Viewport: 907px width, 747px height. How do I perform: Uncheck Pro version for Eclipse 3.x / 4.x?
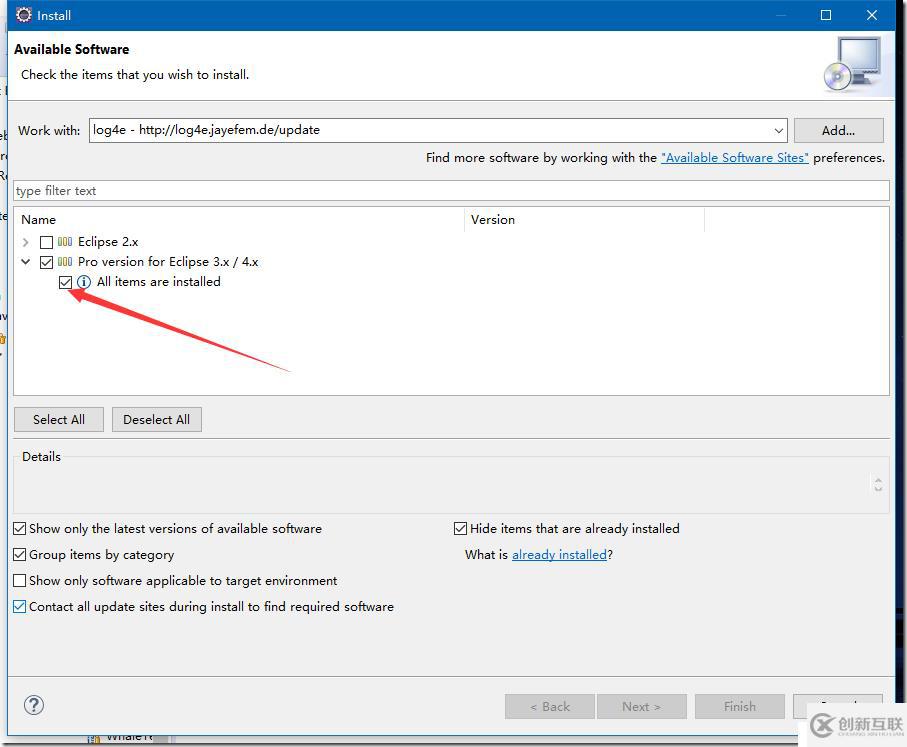pos(46,262)
